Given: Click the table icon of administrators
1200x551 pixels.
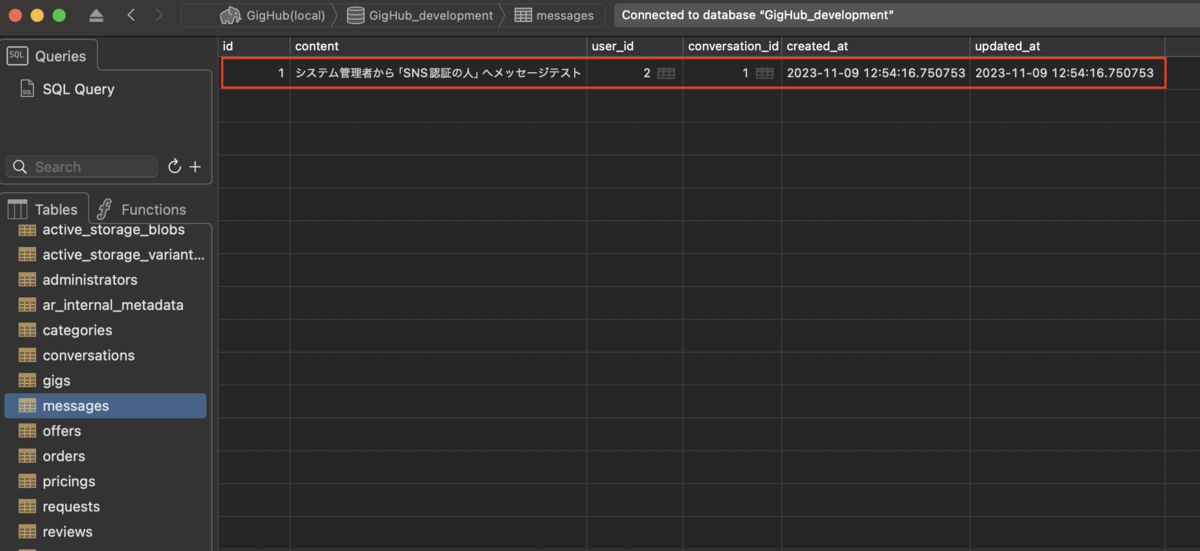Looking at the screenshot, I should coord(27,280).
